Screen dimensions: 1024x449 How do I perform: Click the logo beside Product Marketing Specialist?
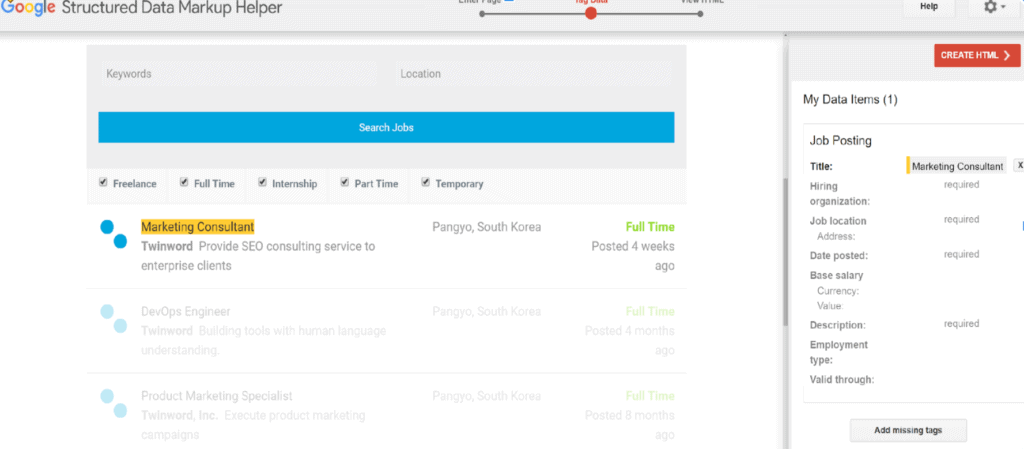pos(114,403)
